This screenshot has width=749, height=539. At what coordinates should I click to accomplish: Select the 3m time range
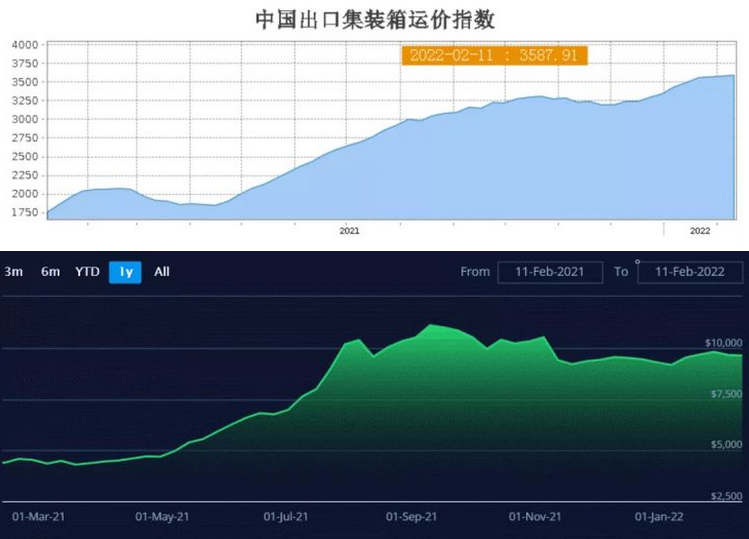click(x=14, y=271)
